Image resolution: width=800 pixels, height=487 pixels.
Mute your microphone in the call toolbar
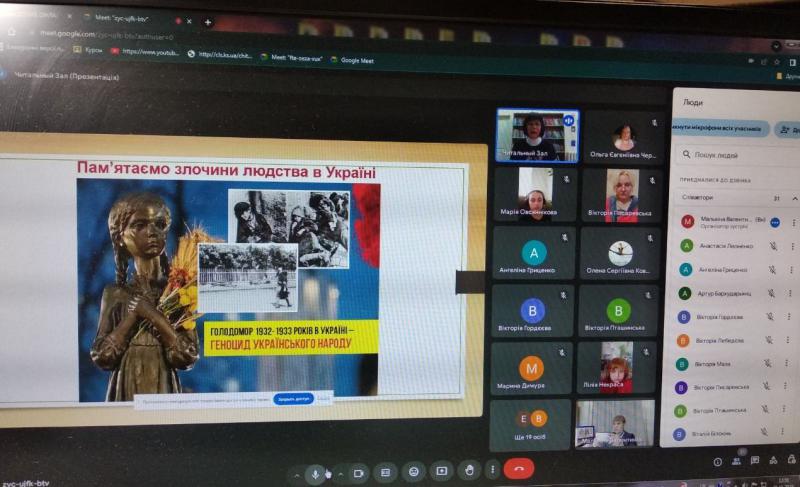coord(316,474)
